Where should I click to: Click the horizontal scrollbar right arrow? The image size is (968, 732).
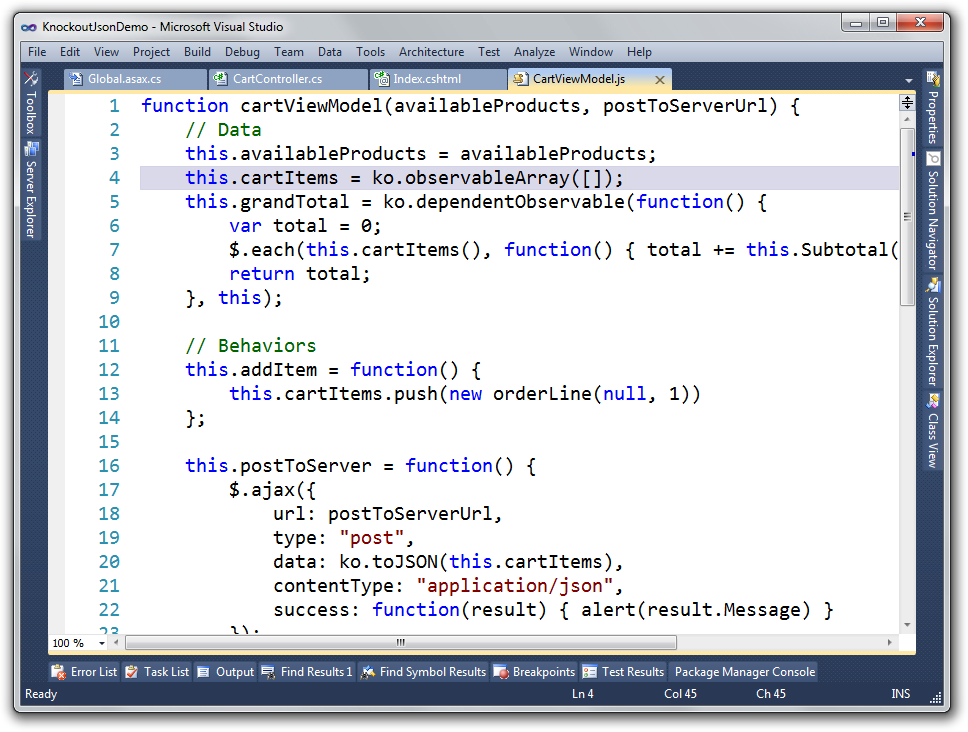(x=889, y=643)
